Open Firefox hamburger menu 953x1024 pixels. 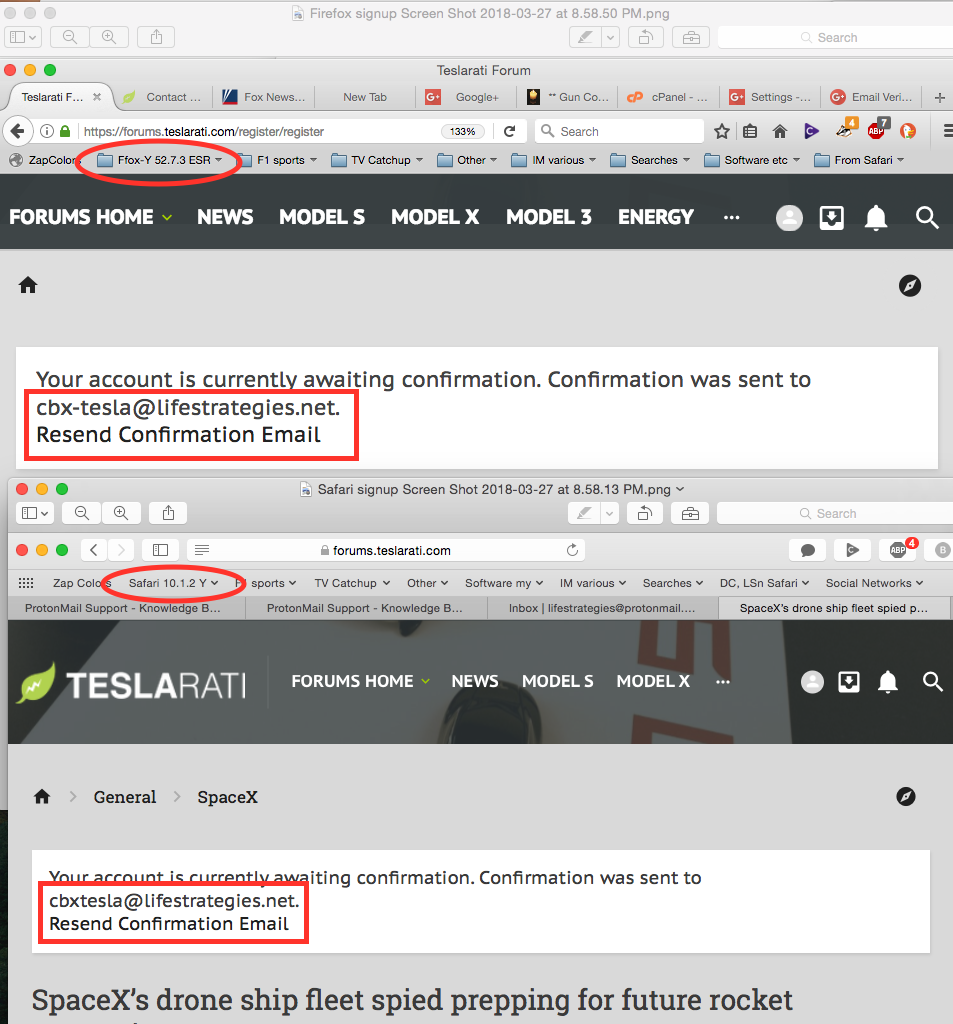pyautogui.click(x=947, y=131)
